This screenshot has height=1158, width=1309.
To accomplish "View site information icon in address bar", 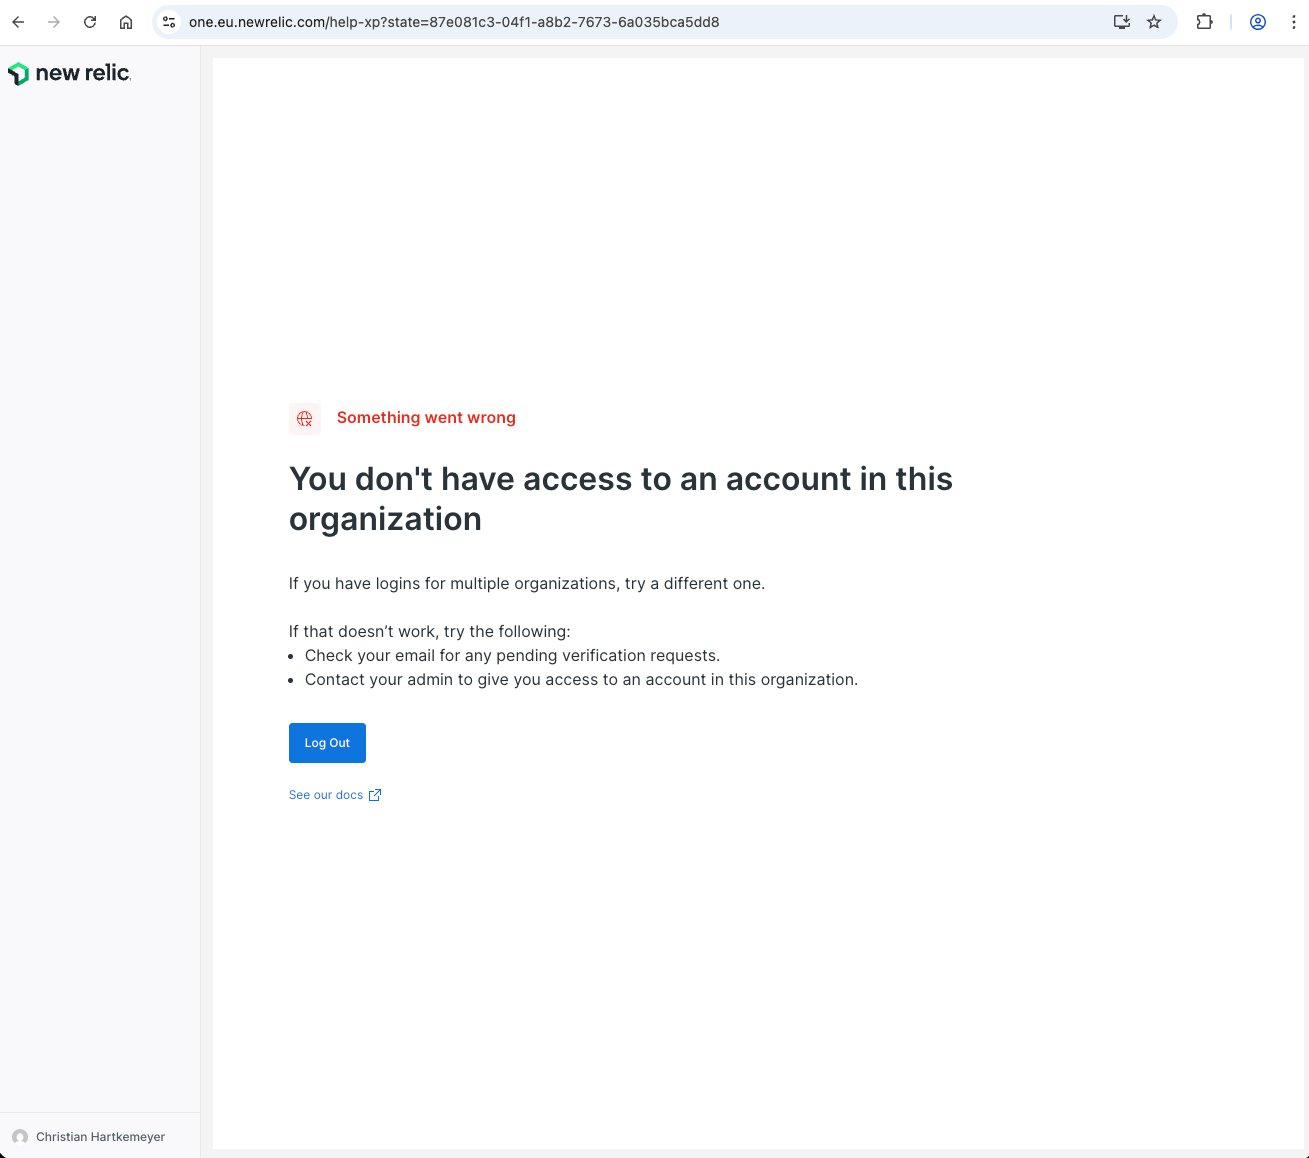I will tap(169, 22).
